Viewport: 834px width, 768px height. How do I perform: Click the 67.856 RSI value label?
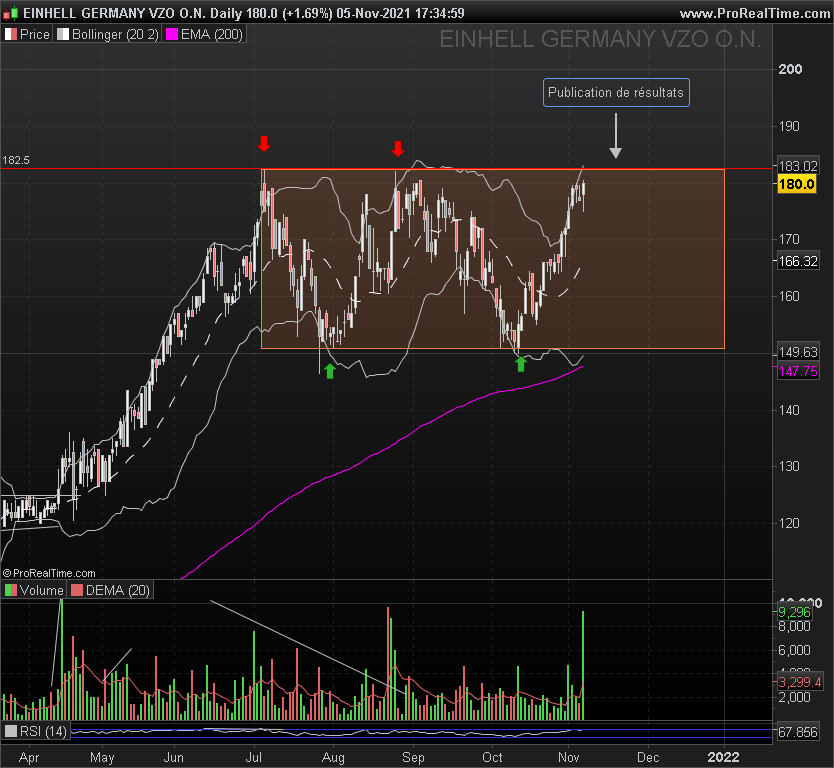pos(798,732)
